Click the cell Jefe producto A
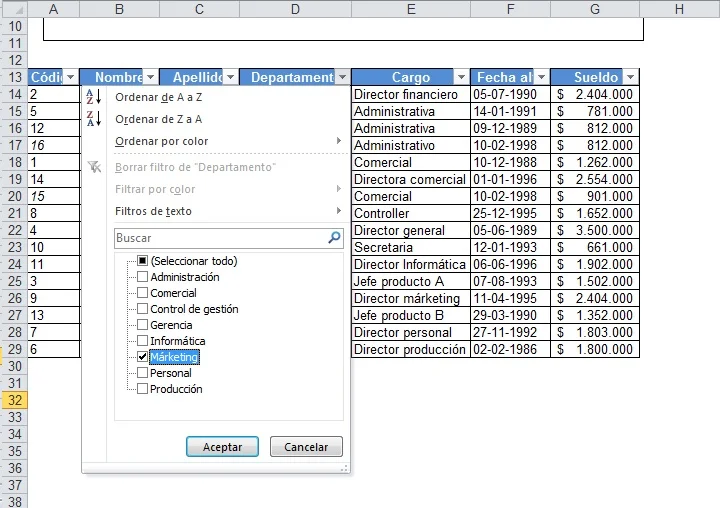Screen dimensions: 720x508 point(411,281)
